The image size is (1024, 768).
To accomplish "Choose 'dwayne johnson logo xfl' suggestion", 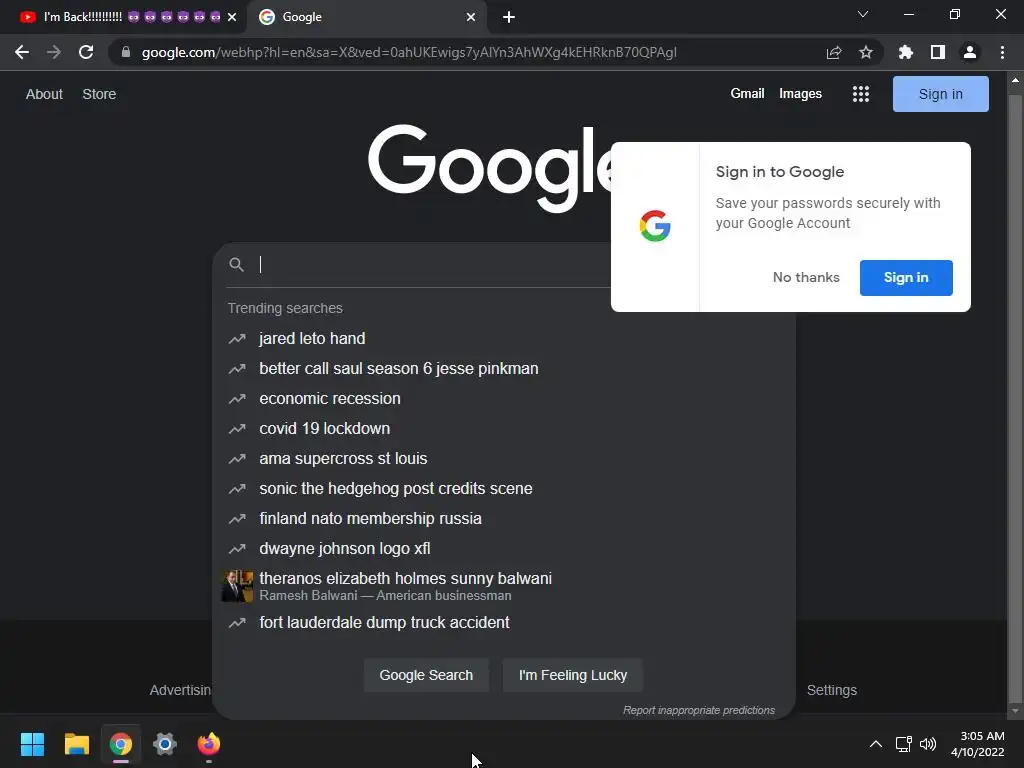I will pos(504,549).
